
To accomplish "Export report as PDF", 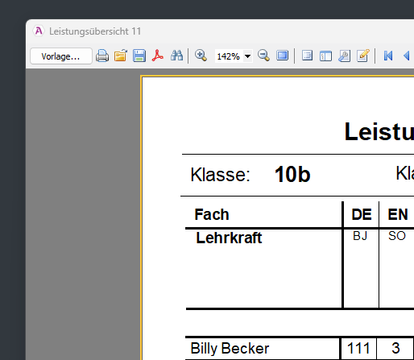I will [x=158, y=56].
